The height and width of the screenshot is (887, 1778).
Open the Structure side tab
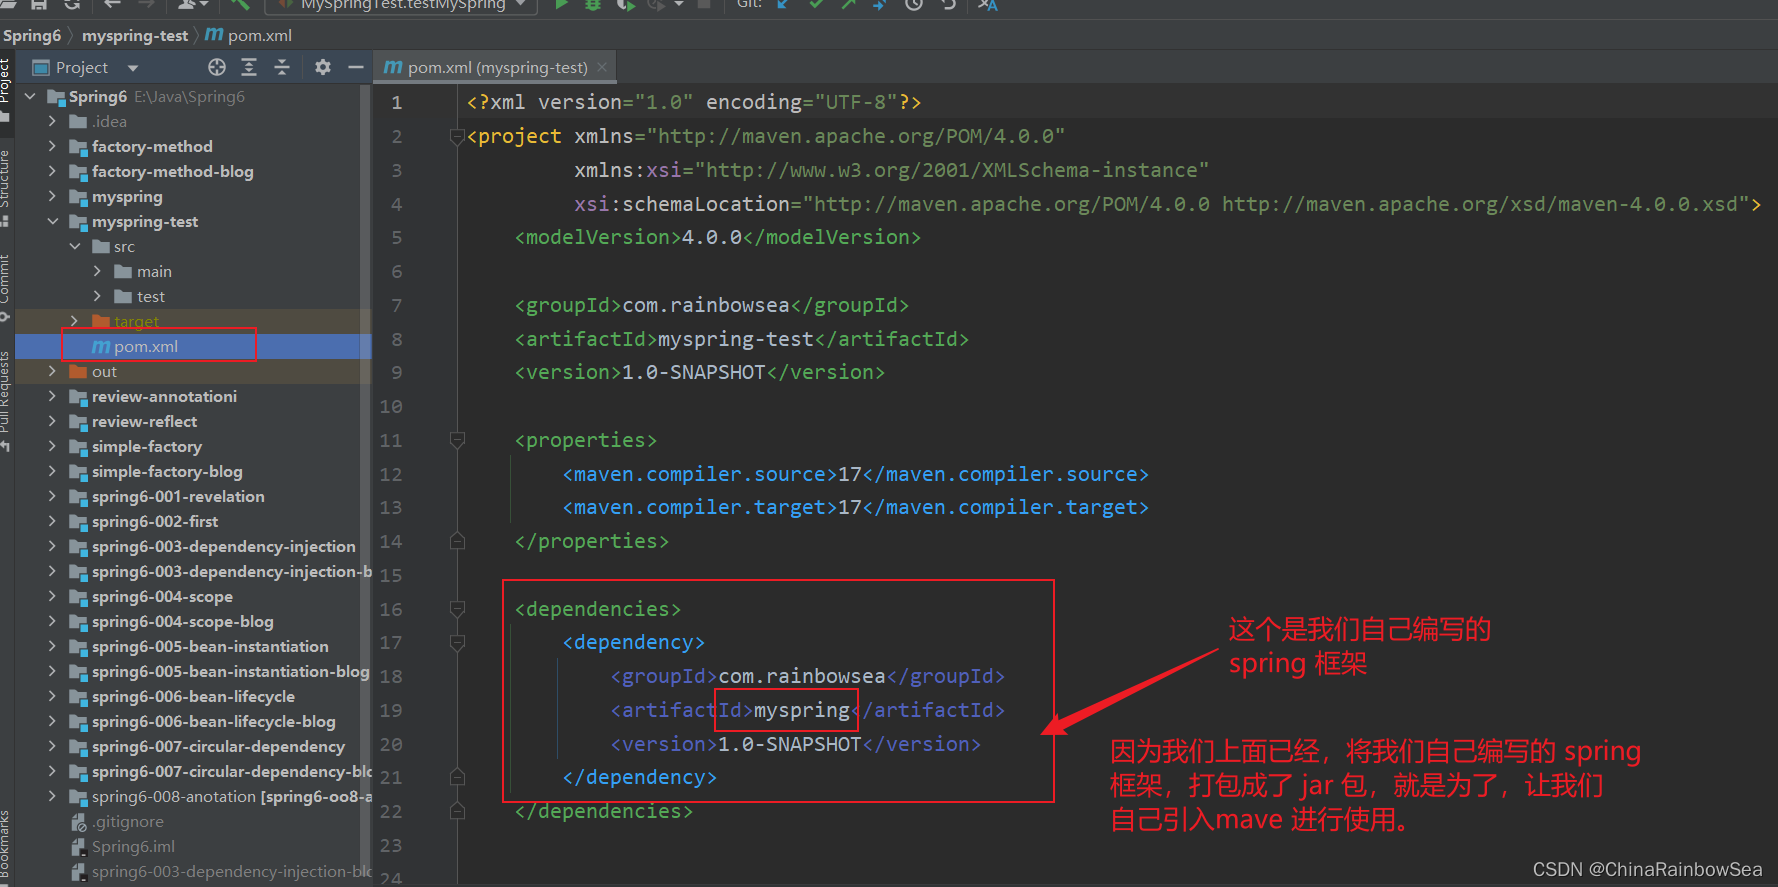tap(5, 182)
